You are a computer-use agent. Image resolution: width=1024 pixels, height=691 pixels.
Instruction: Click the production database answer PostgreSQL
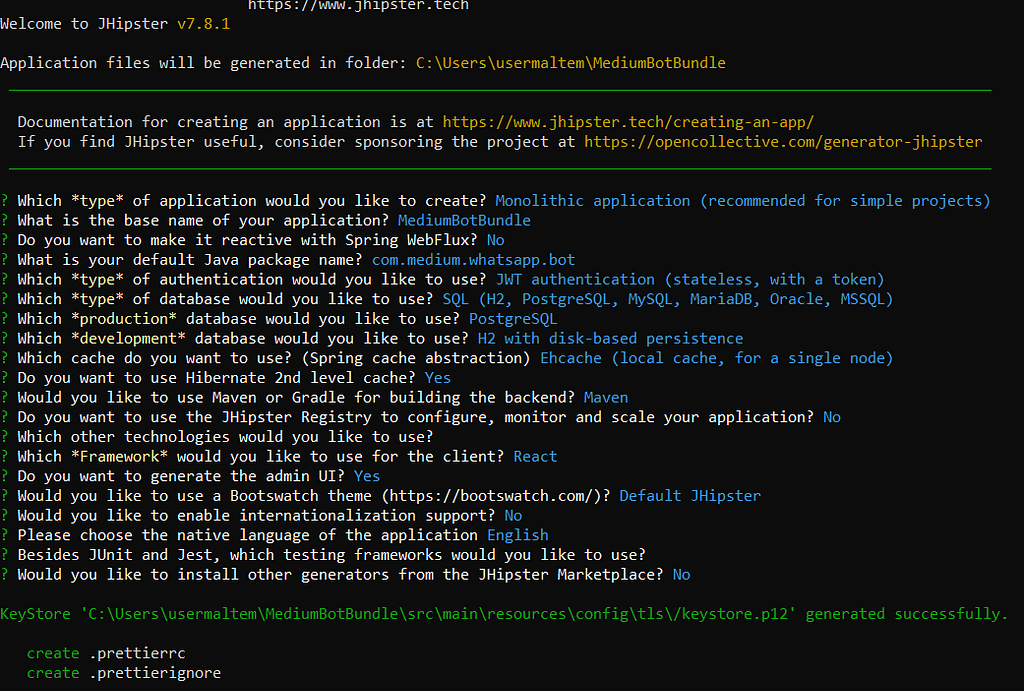[x=513, y=319]
